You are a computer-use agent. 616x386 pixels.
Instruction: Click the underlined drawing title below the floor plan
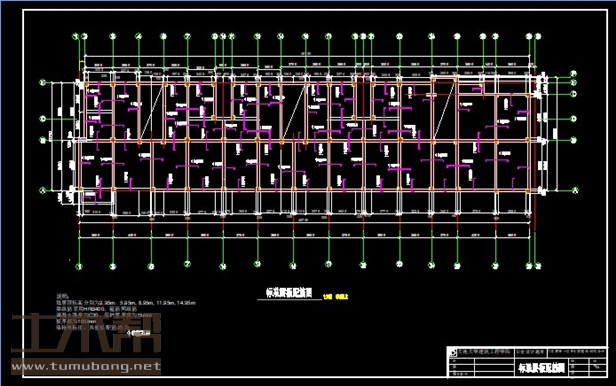point(289,293)
